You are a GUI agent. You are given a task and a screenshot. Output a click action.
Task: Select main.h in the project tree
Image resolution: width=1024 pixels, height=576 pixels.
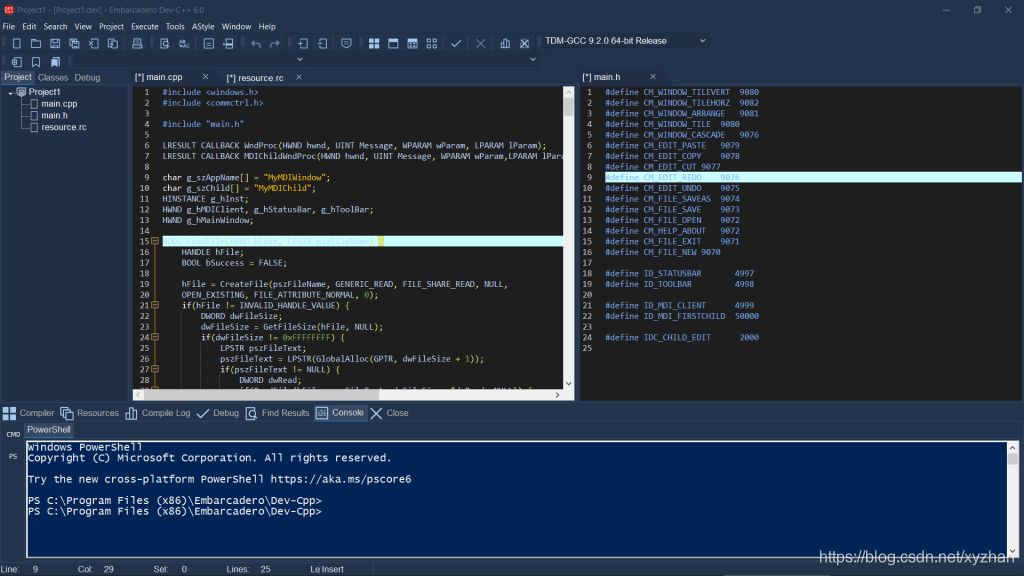[x=55, y=116]
